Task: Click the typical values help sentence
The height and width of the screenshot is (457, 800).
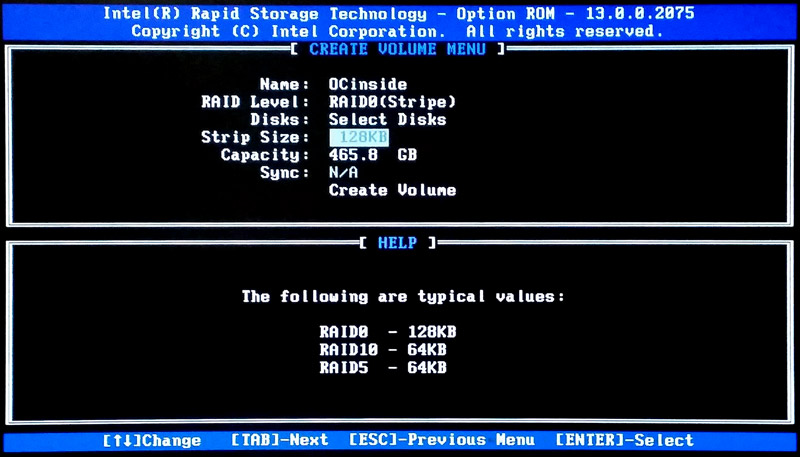Action: tap(403, 296)
